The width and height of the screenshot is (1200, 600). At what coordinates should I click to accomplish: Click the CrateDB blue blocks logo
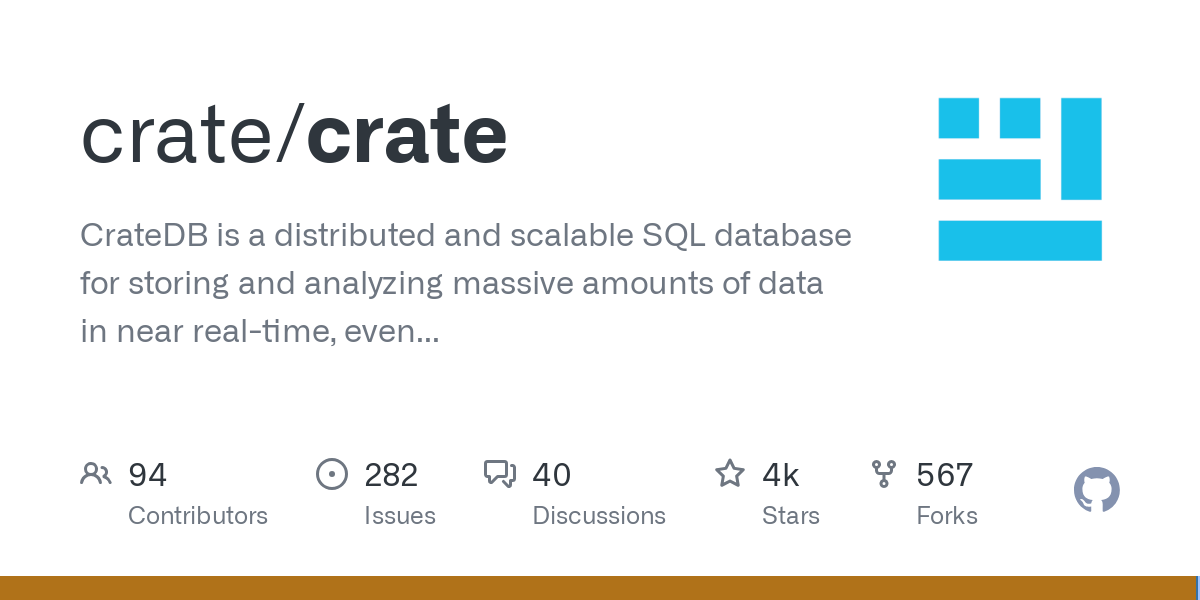point(1019,179)
